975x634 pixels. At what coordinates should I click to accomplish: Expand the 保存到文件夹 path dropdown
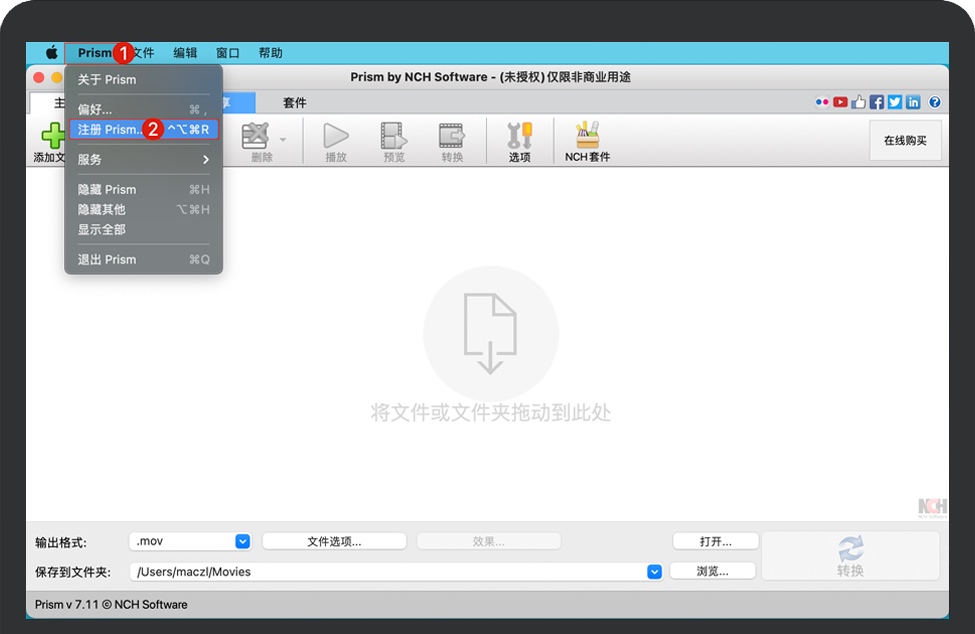tap(654, 571)
